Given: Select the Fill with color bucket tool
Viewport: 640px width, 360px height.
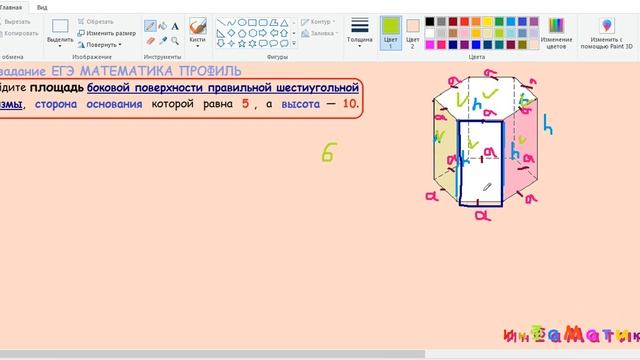Looking at the screenshot, I should tap(162, 26).
